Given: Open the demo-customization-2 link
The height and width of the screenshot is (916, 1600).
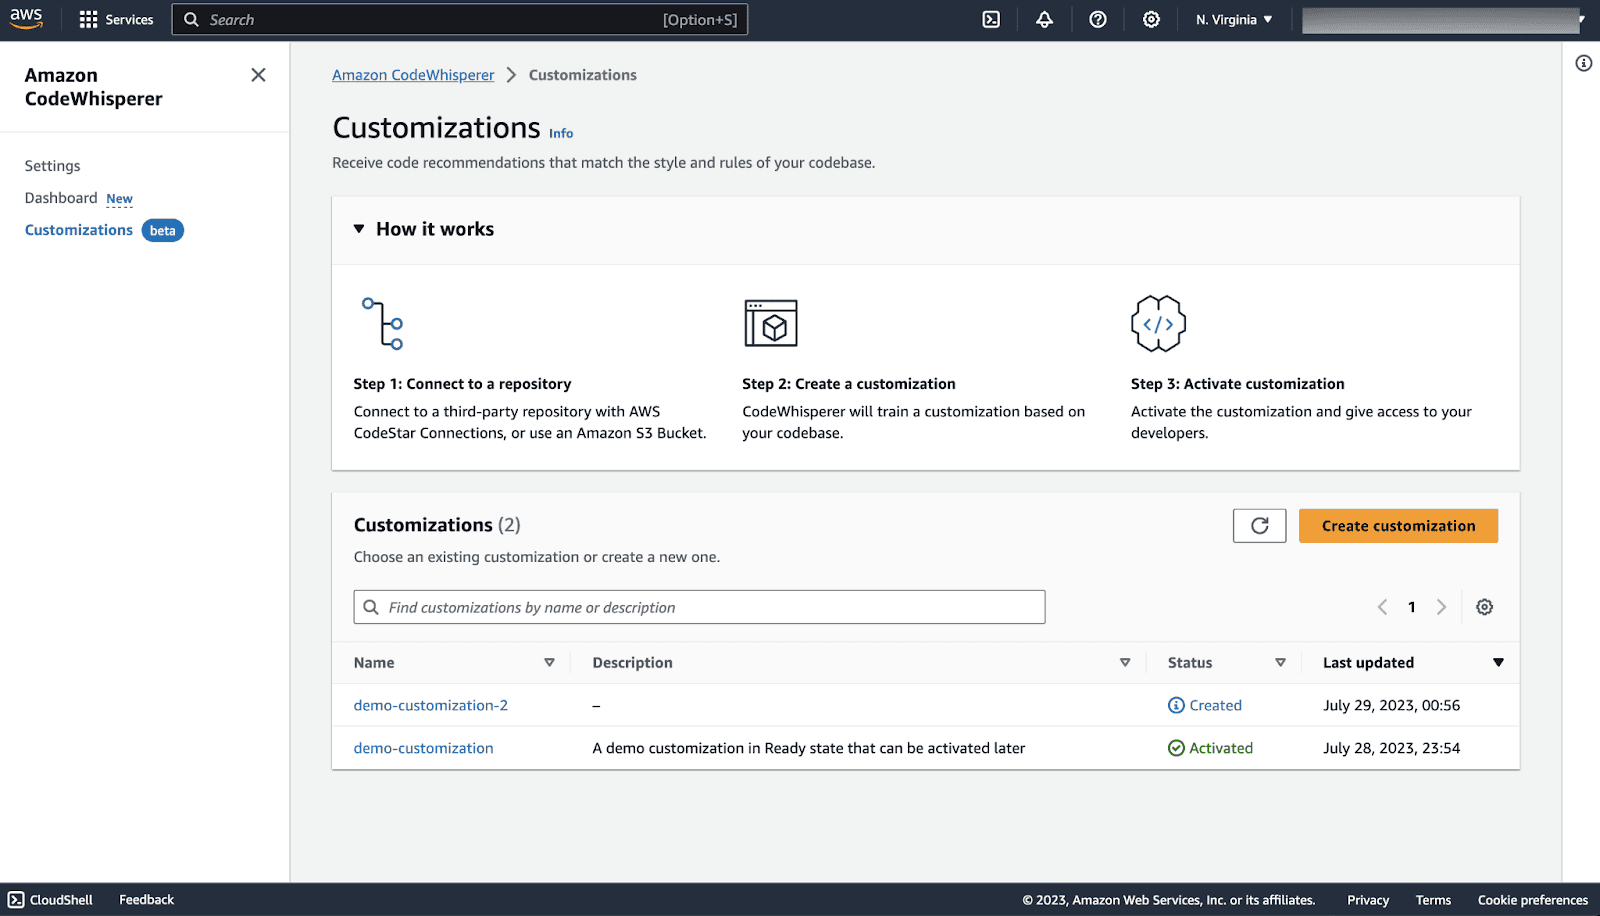Looking at the screenshot, I should 431,705.
